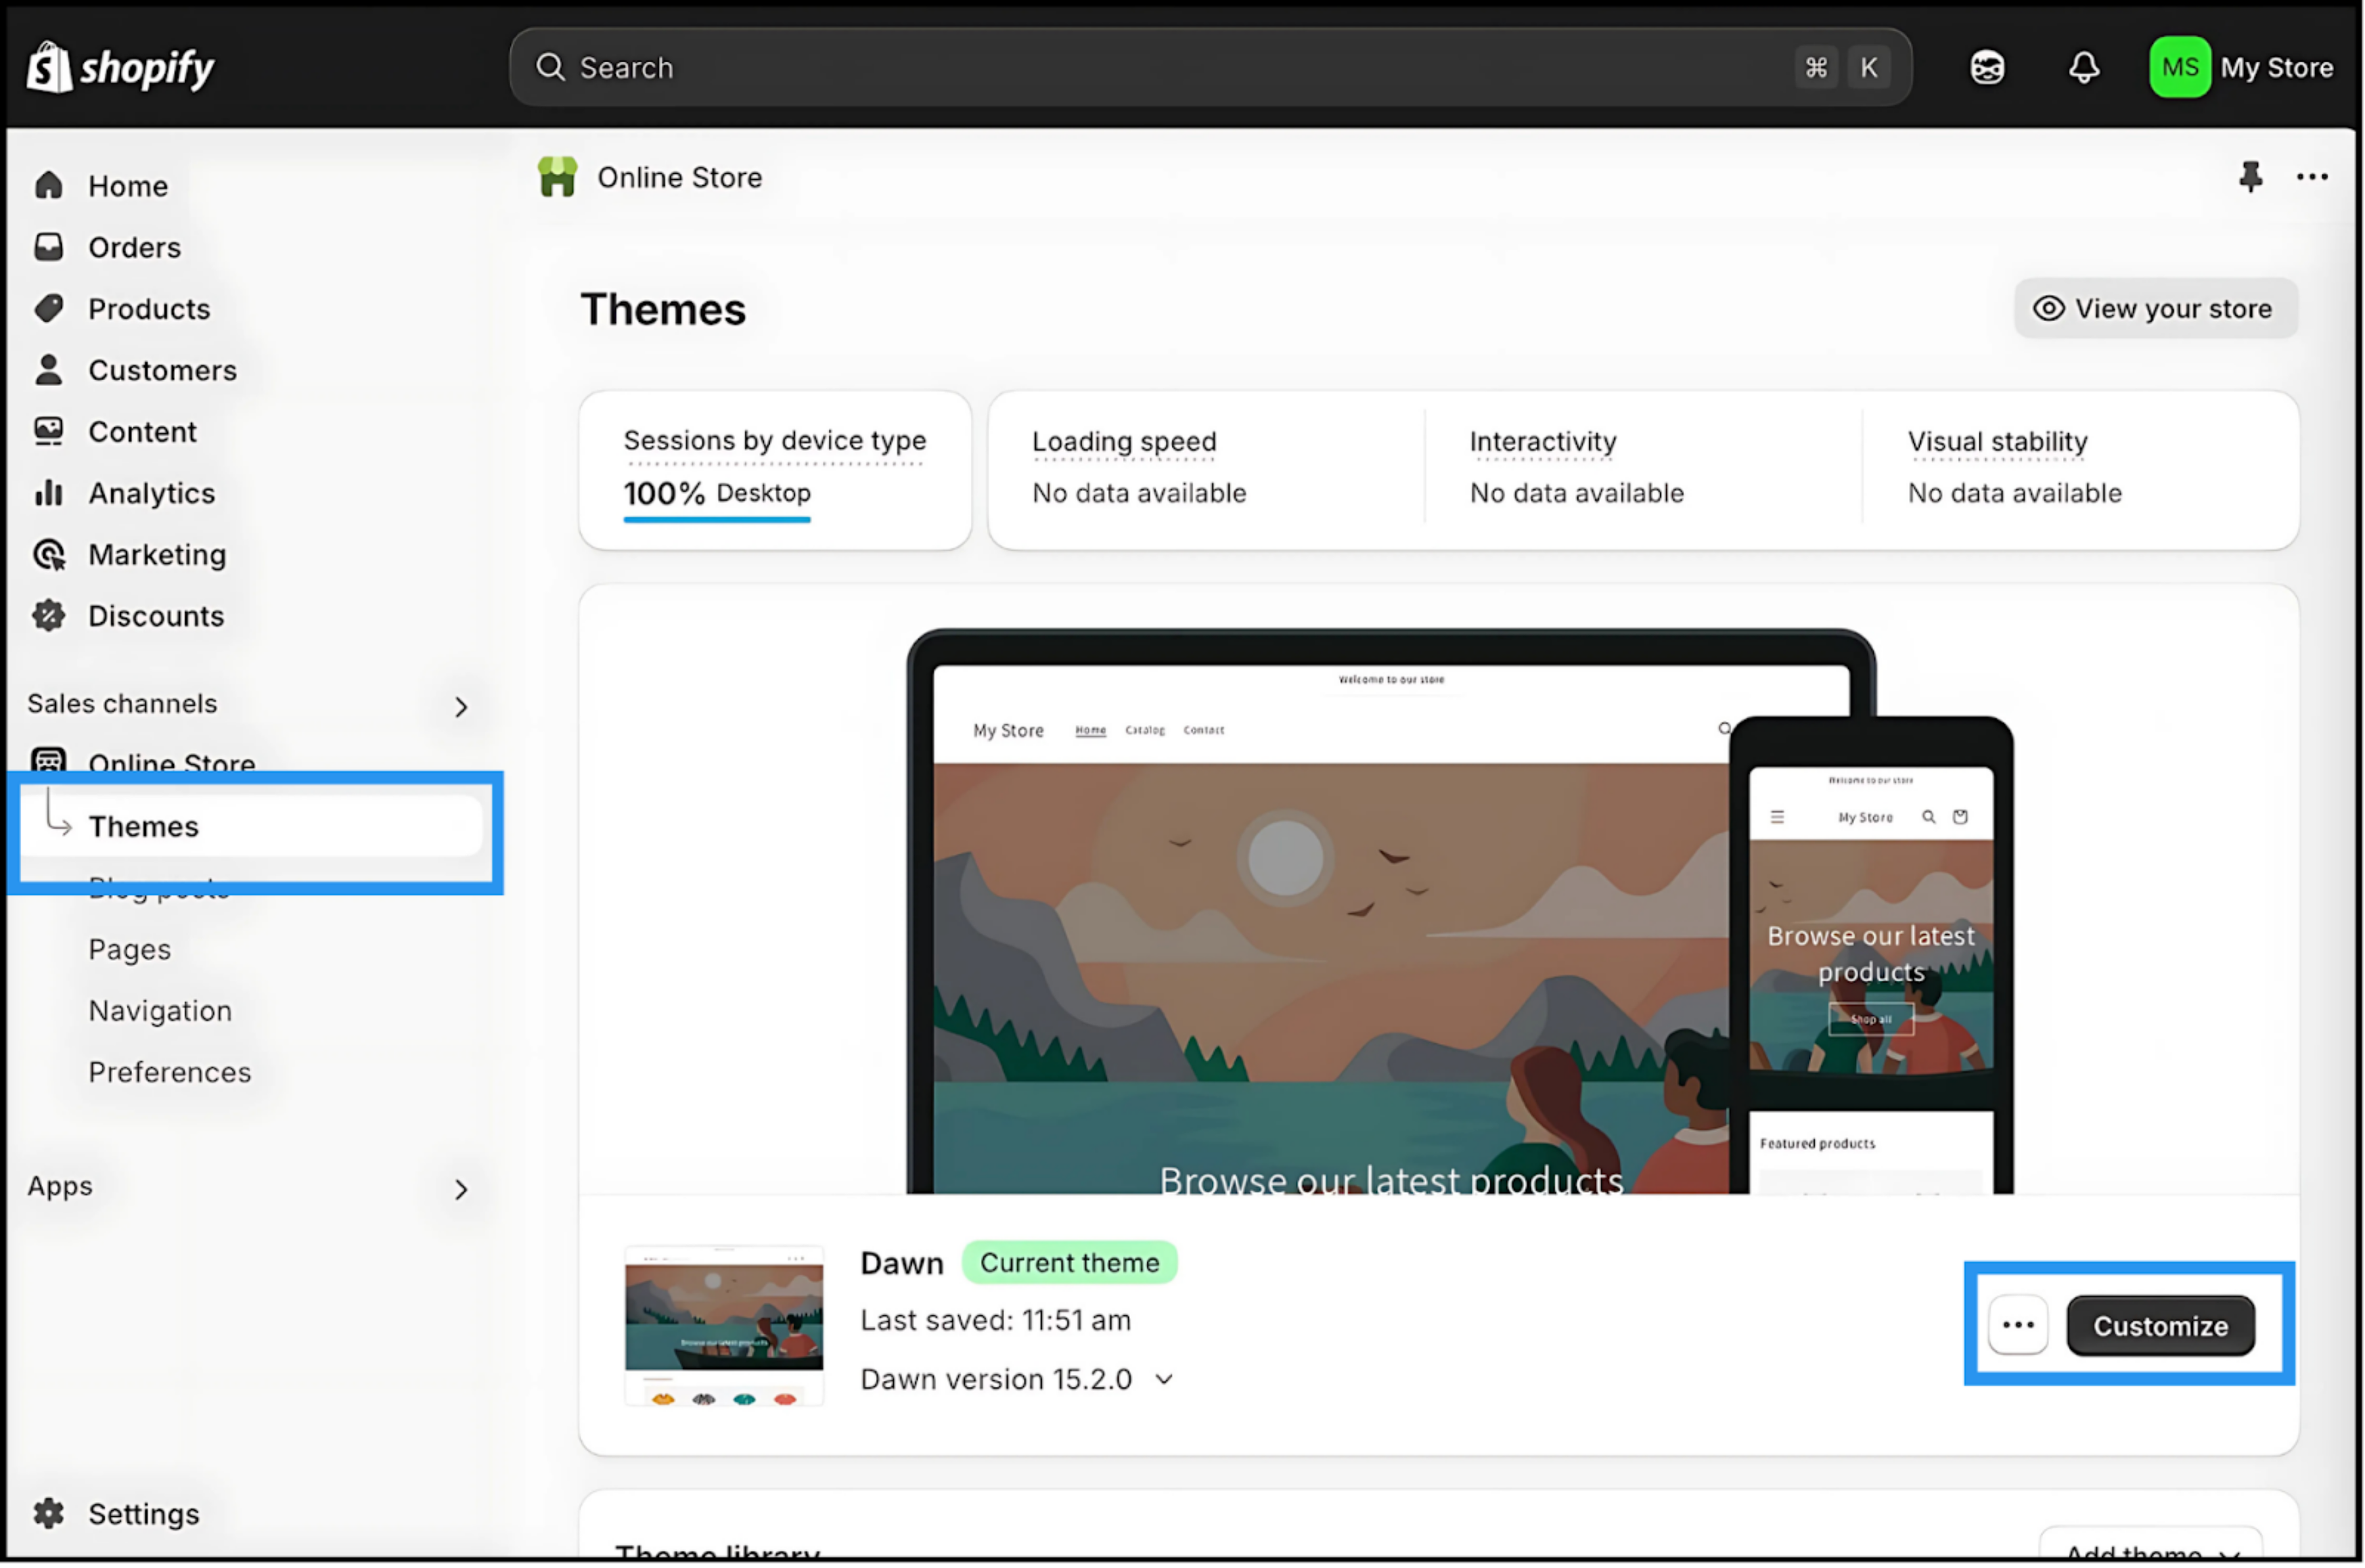Open Dawn theme actions ellipsis button
The image size is (2365, 1568).
[2017, 1326]
